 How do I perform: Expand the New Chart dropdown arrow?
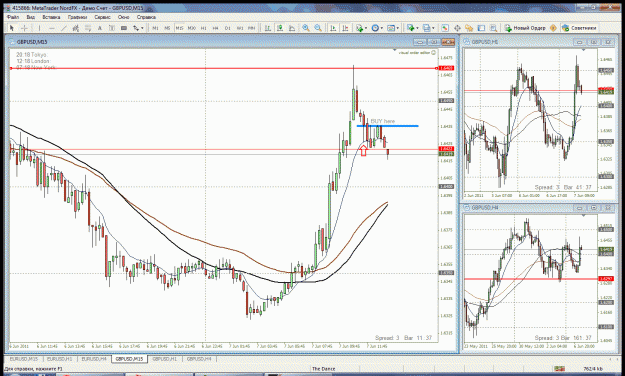(417, 28)
